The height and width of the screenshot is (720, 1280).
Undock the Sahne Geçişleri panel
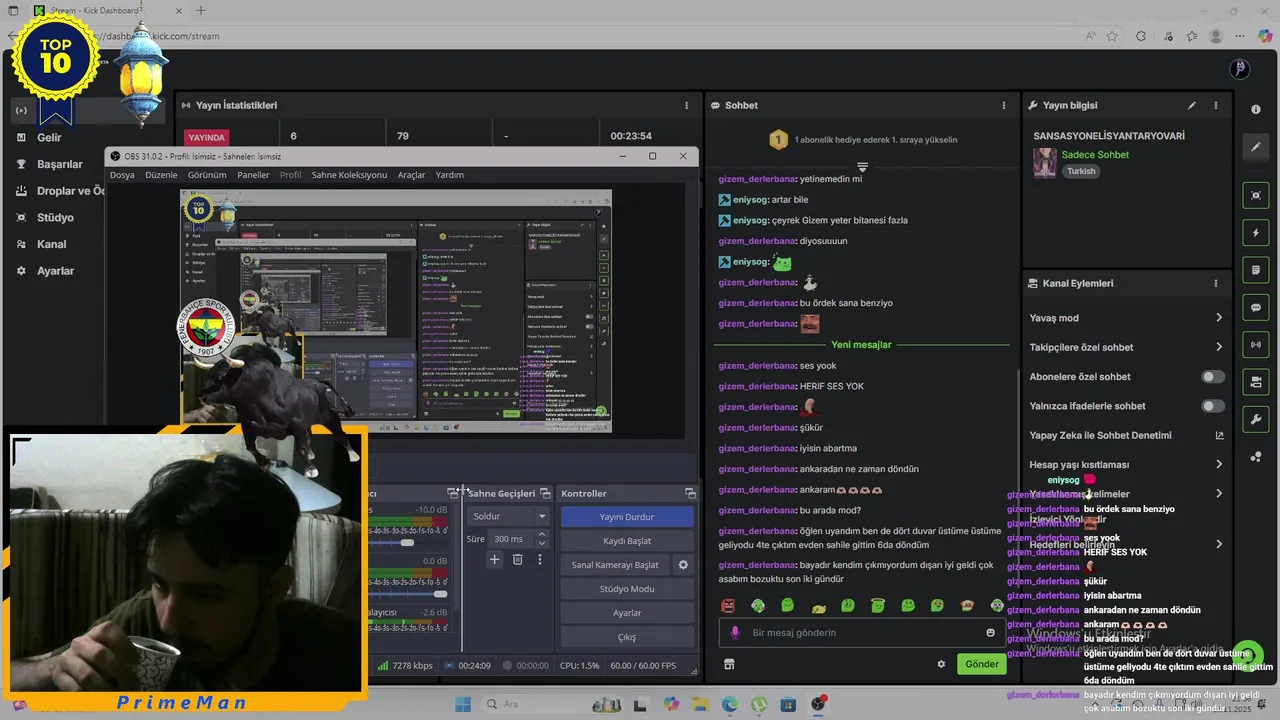(x=545, y=494)
